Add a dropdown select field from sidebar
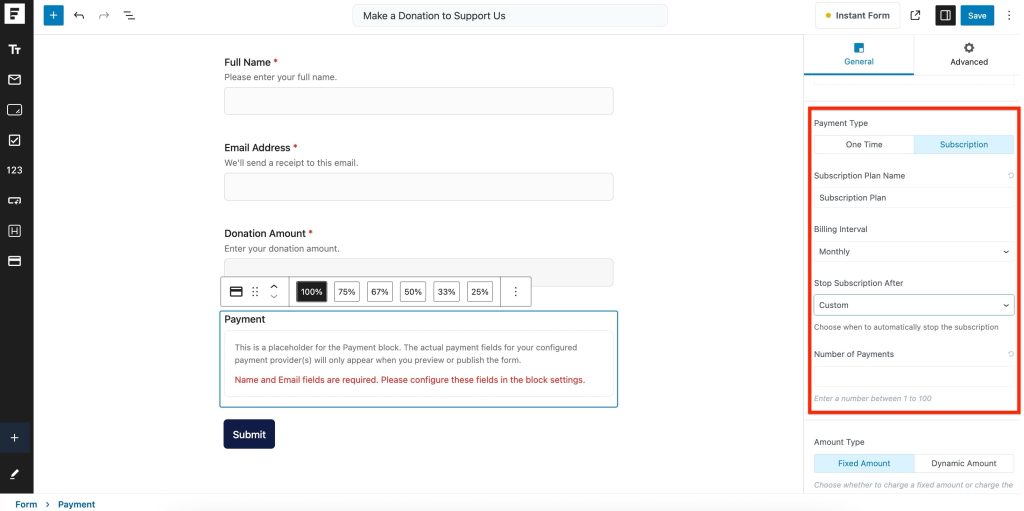 point(14,201)
